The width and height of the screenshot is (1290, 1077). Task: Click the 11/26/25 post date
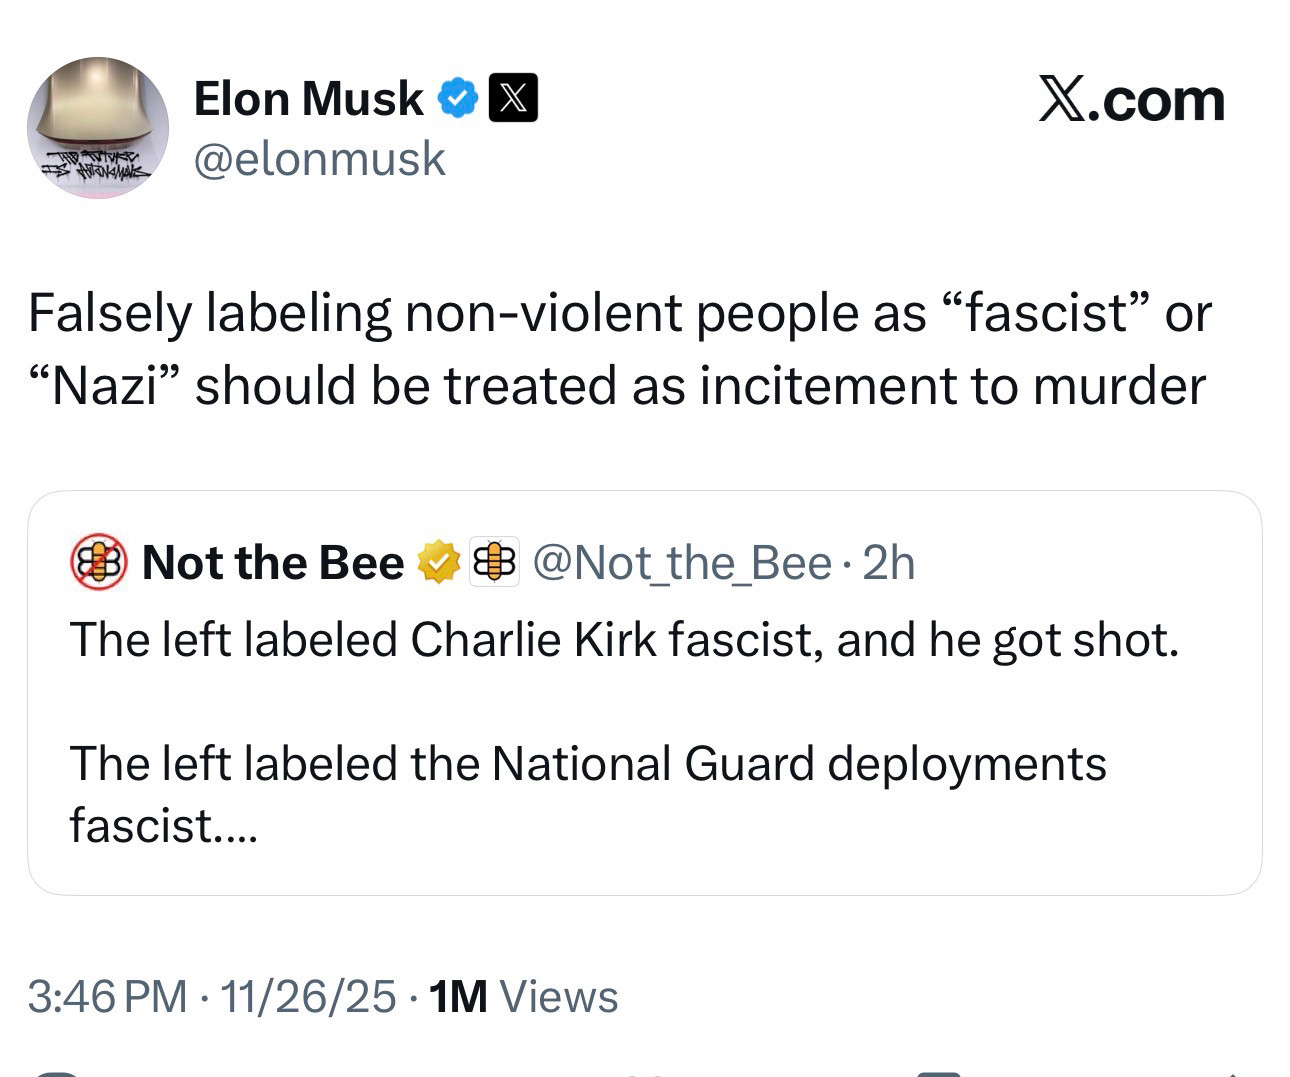coord(308,997)
